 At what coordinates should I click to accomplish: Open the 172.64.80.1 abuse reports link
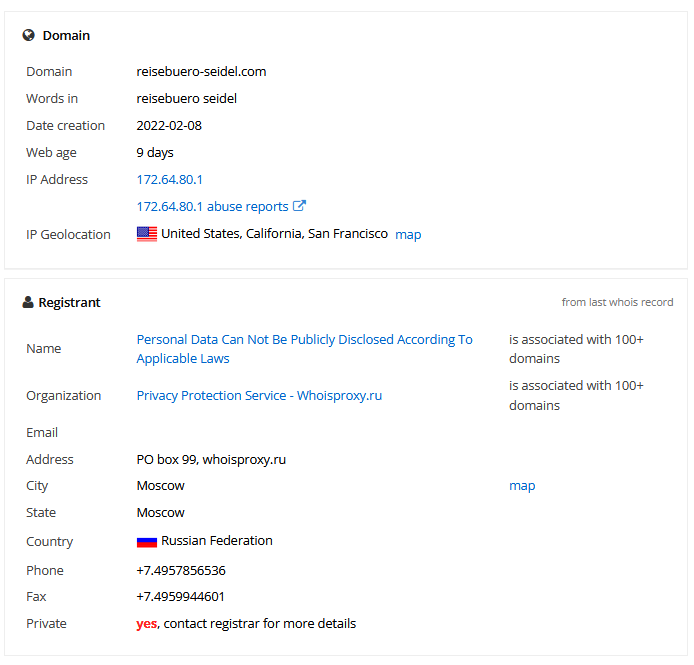pos(212,207)
